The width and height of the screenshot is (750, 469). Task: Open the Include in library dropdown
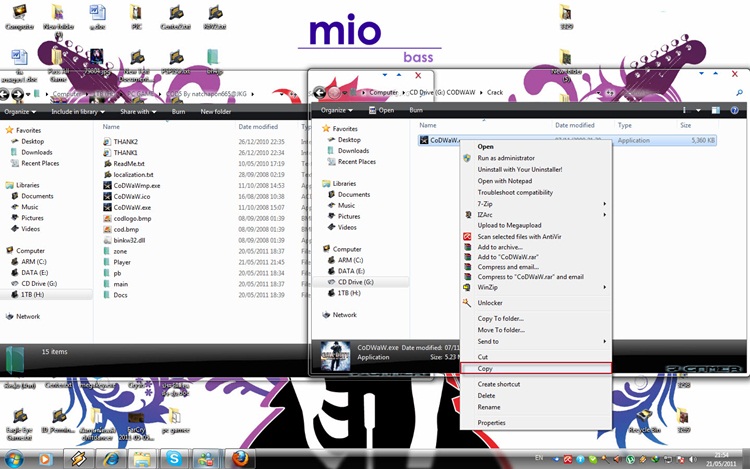click(x=78, y=112)
